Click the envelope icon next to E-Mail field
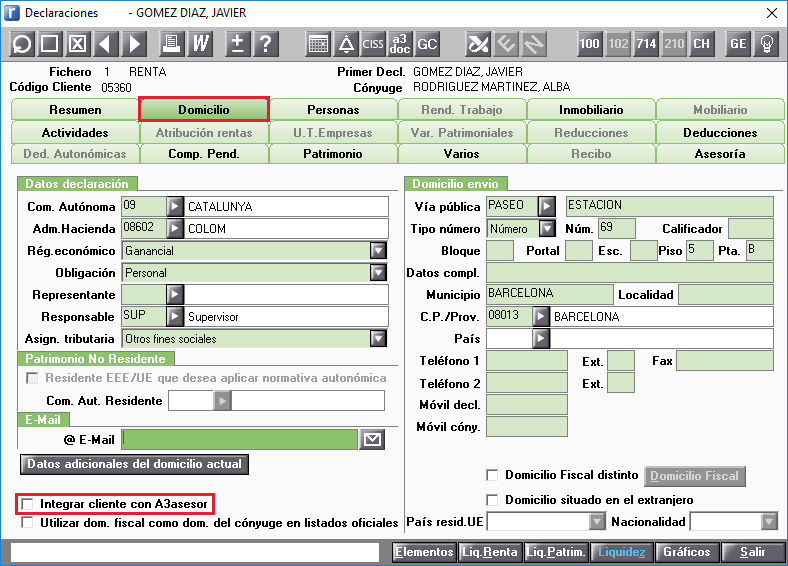This screenshot has width=788, height=566. pyautogui.click(x=372, y=440)
